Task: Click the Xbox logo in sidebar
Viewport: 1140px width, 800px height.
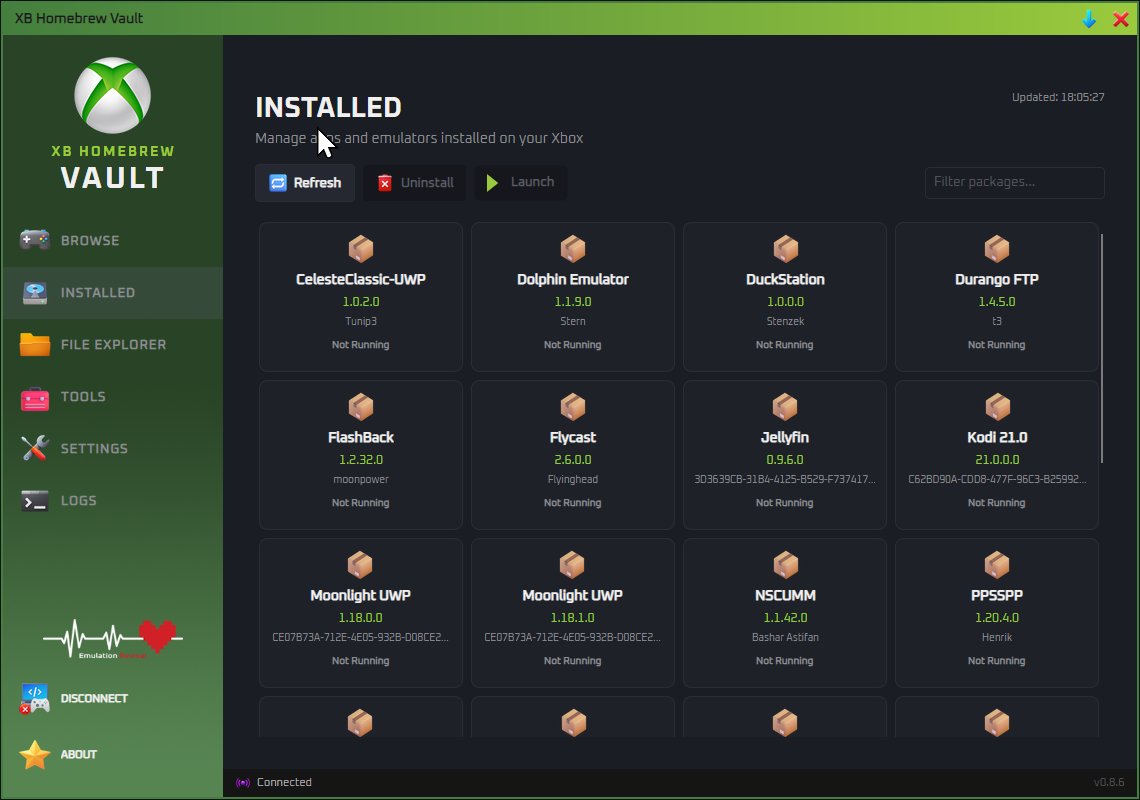Action: point(113,95)
